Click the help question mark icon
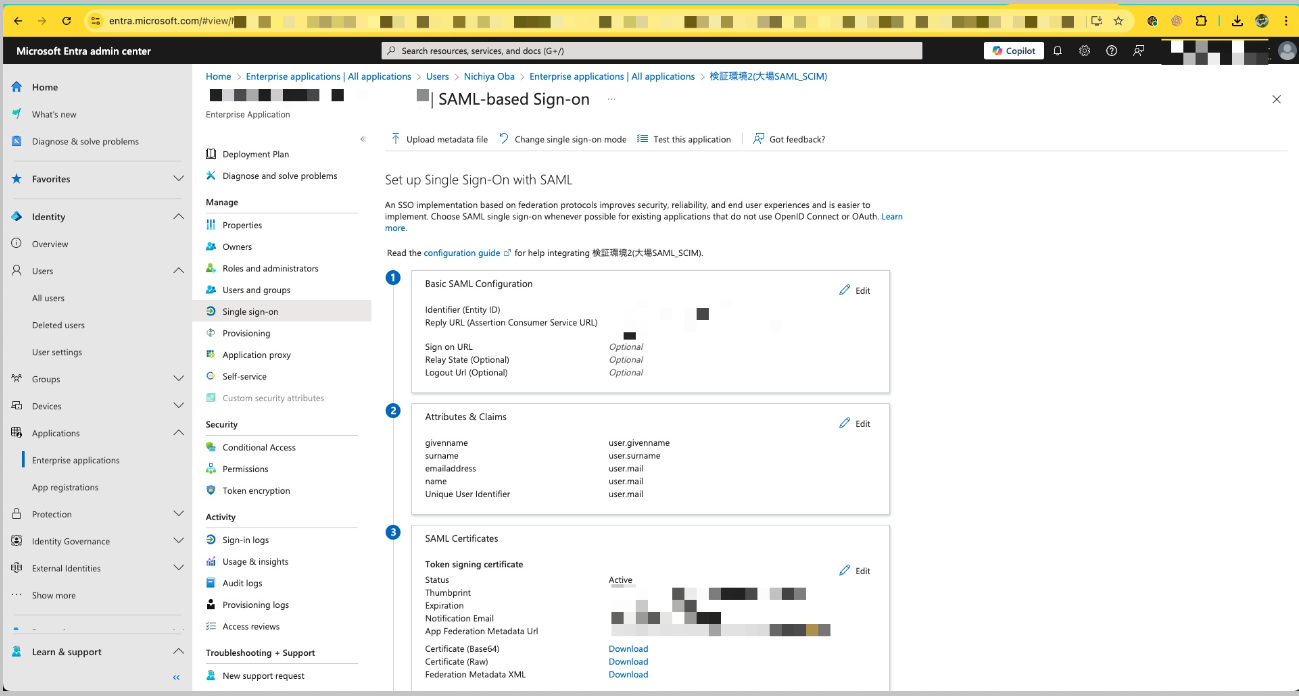This screenshot has height=696, width=1299. click(1111, 51)
